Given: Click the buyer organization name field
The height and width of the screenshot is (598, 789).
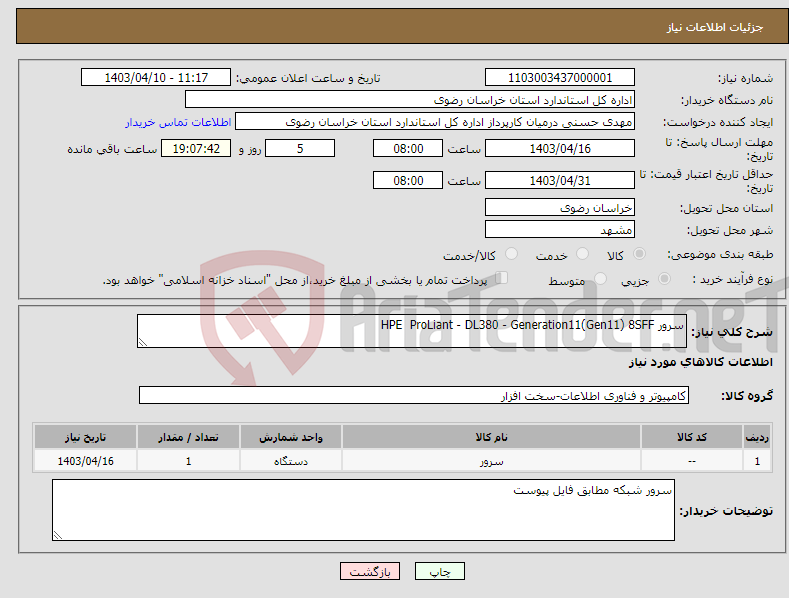Looking at the screenshot, I should point(410,100).
